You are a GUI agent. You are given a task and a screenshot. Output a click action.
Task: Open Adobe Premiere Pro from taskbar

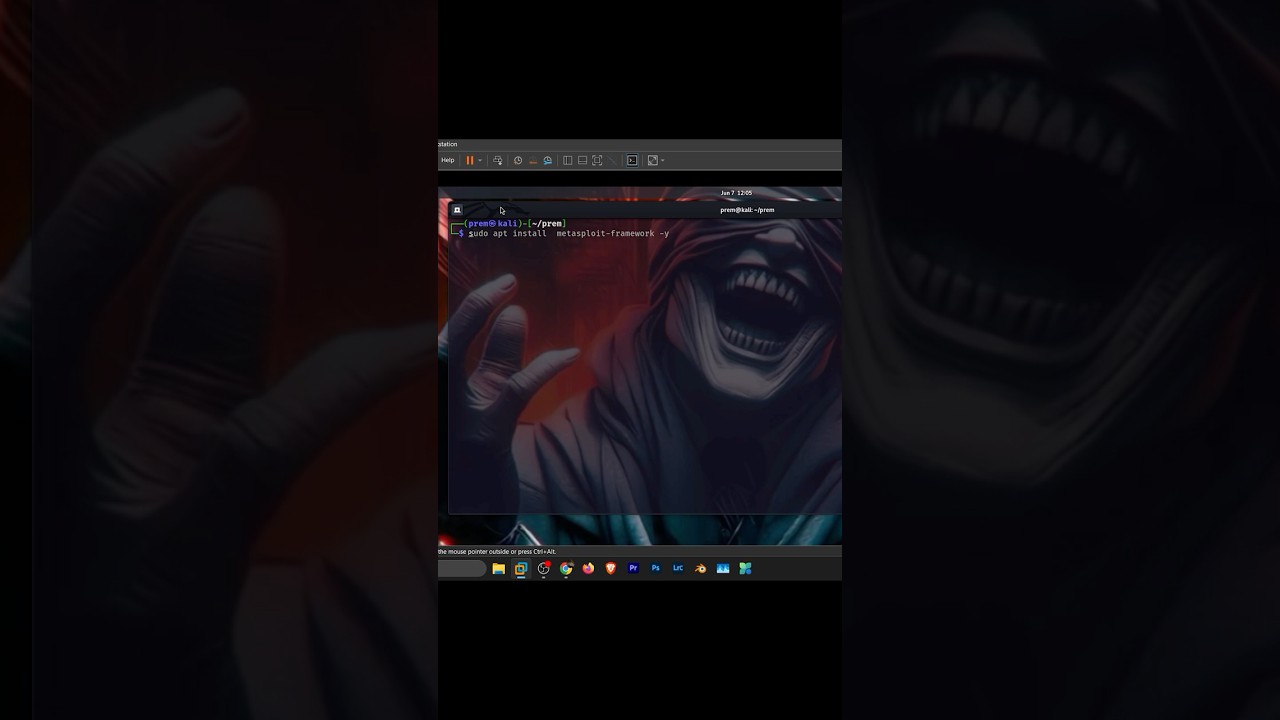[633, 568]
